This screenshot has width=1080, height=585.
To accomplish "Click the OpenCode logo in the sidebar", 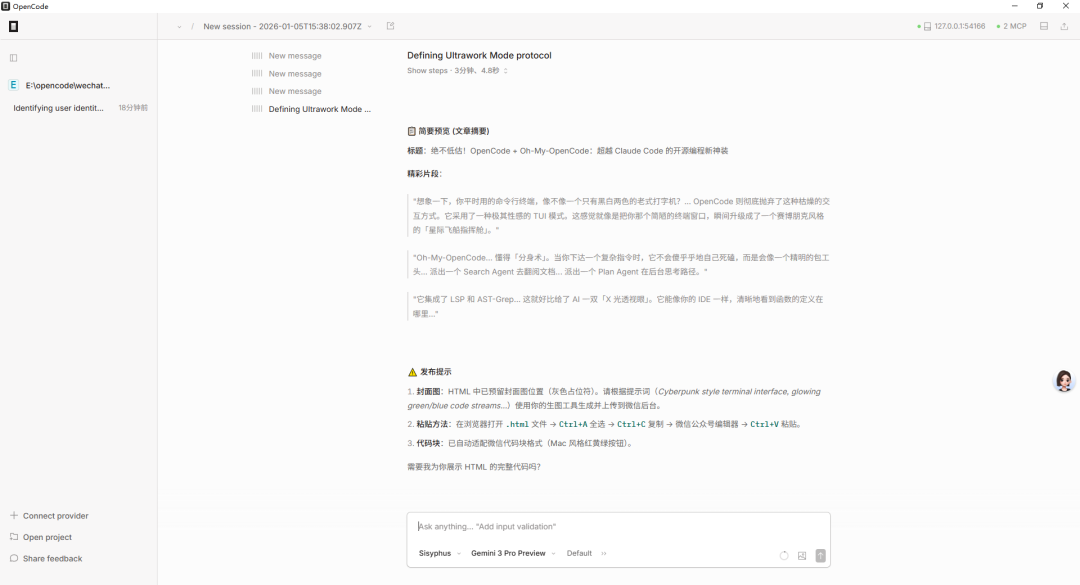I will click(x=13, y=25).
